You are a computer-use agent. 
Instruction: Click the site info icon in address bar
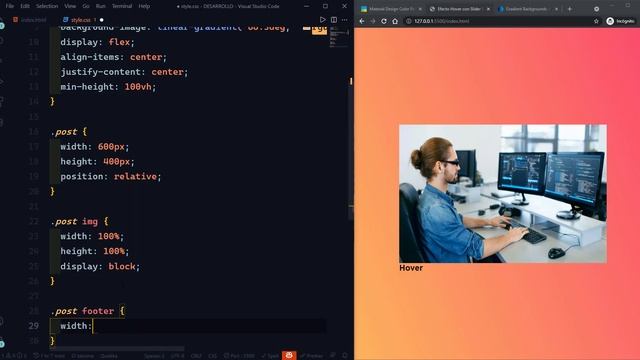(409, 21)
